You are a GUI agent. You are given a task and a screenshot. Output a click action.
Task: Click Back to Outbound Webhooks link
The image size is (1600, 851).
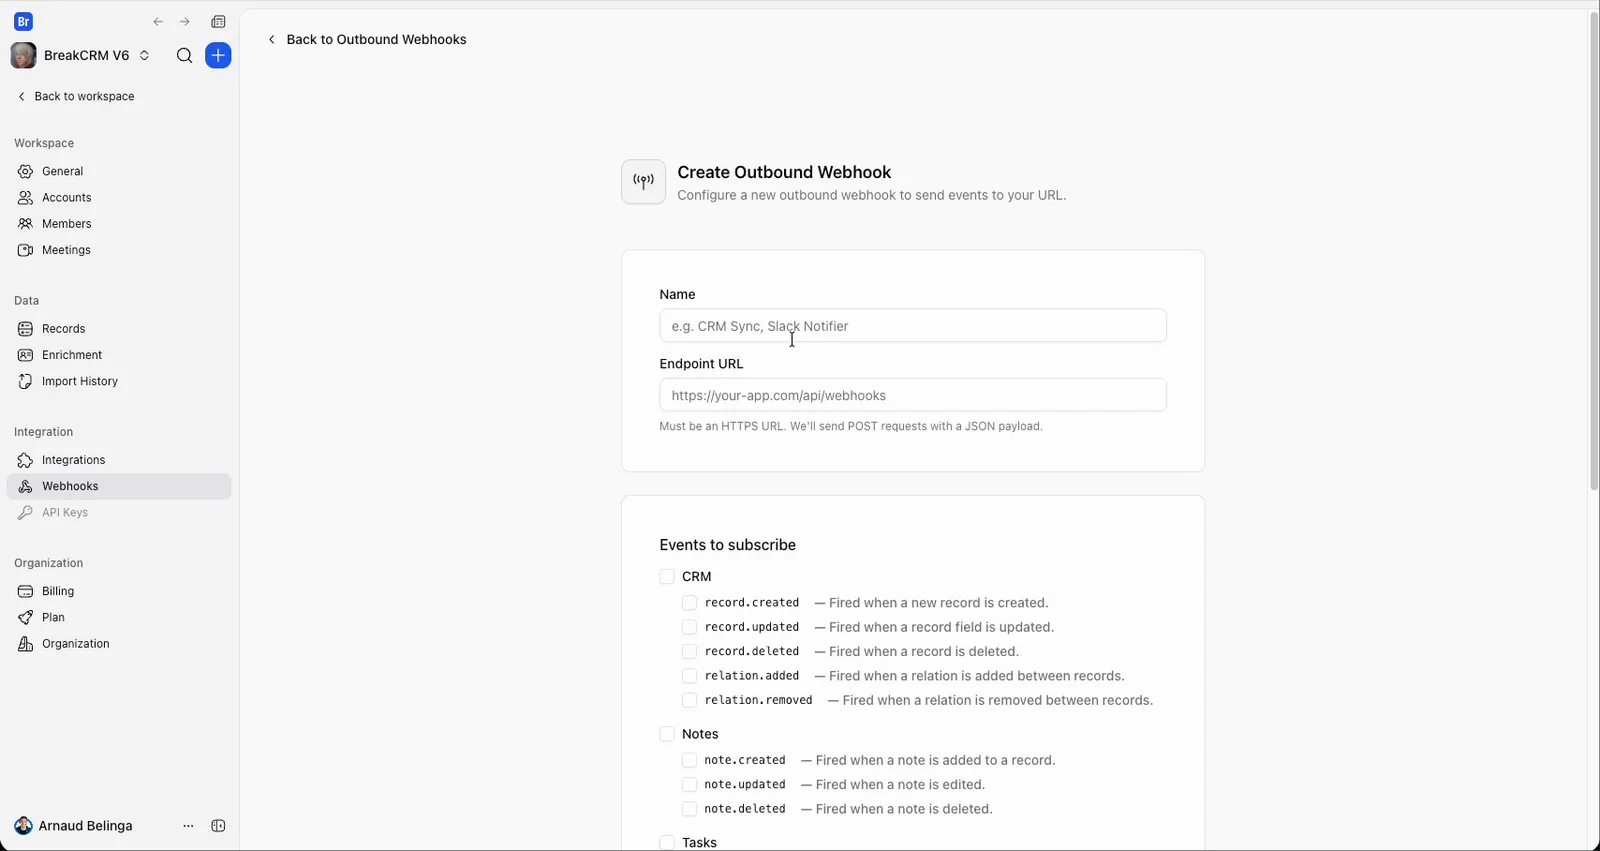(x=367, y=40)
